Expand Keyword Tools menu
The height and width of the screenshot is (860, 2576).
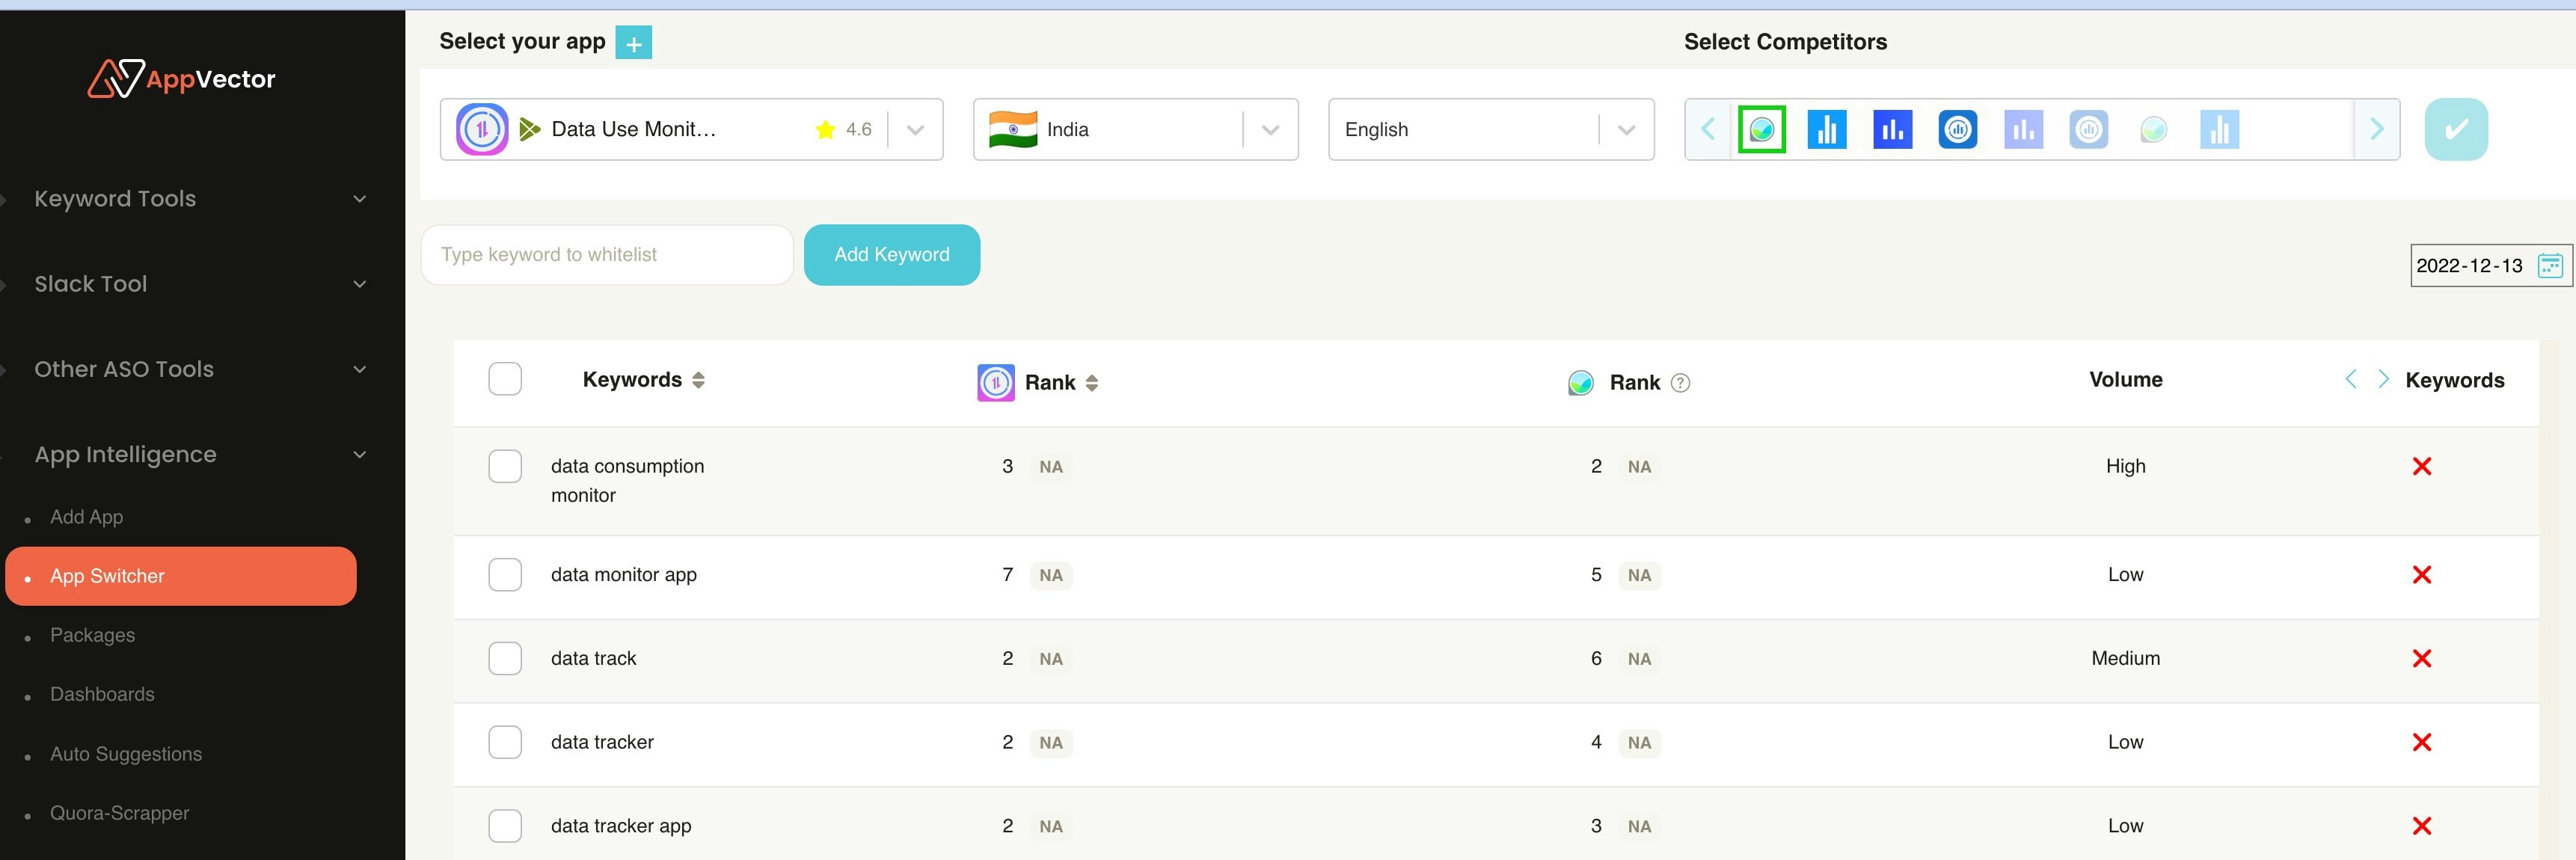(x=200, y=199)
